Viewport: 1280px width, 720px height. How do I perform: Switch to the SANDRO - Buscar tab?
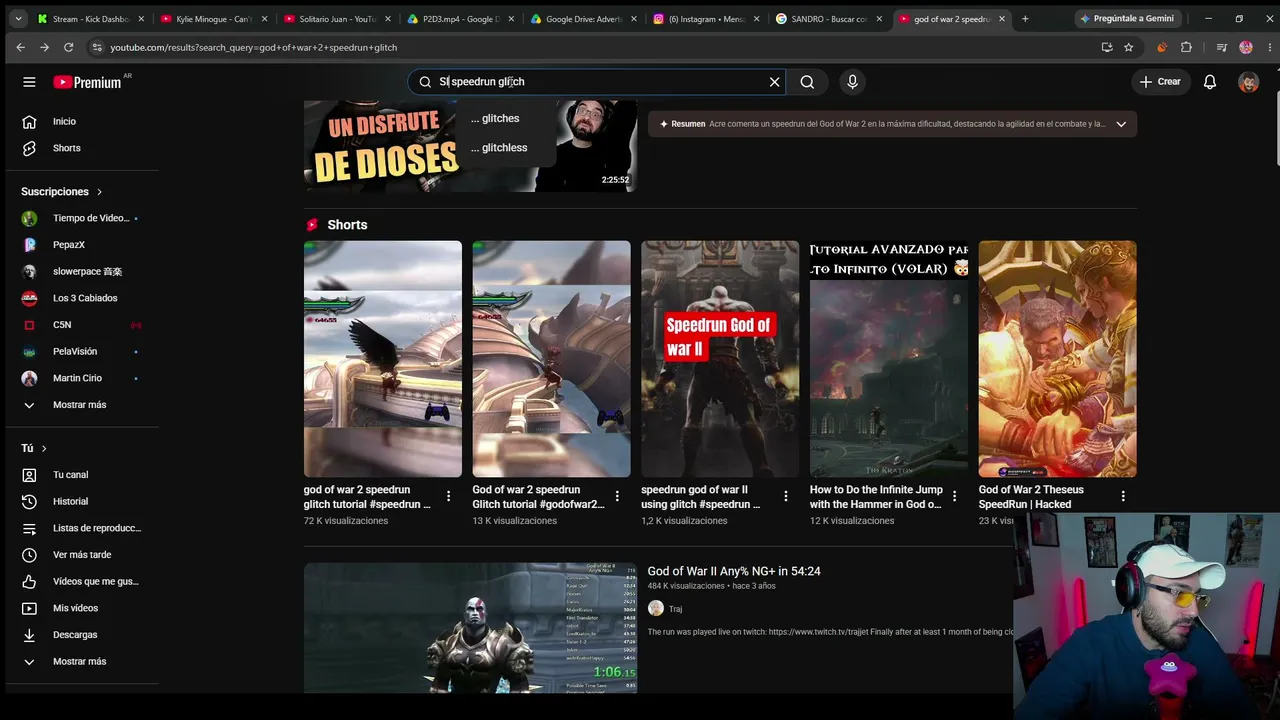click(x=829, y=18)
